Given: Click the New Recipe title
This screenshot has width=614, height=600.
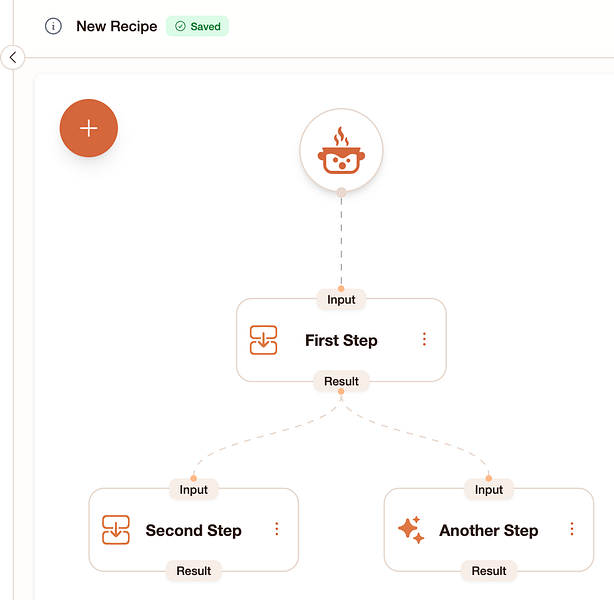Looking at the screenshot, I should pyautogui.click(x=117, y=26).
